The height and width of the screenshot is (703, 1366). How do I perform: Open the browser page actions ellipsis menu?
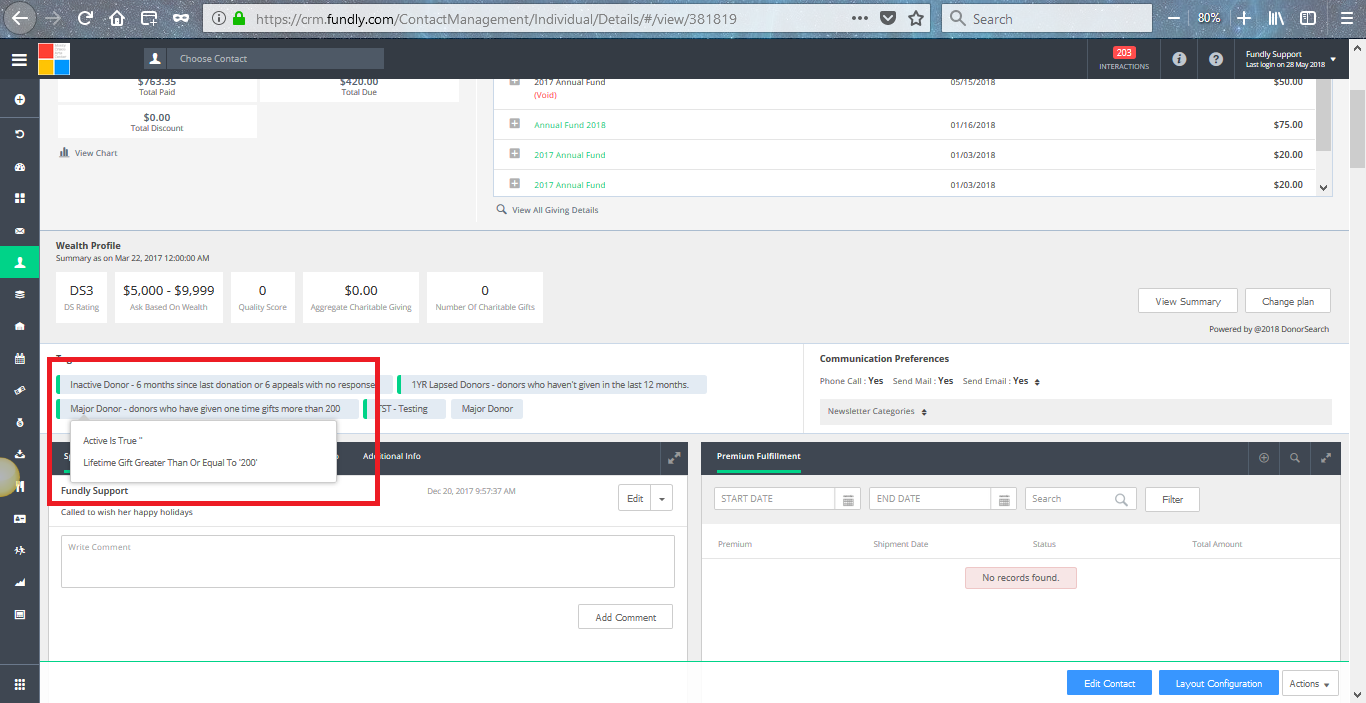(860, 18)
